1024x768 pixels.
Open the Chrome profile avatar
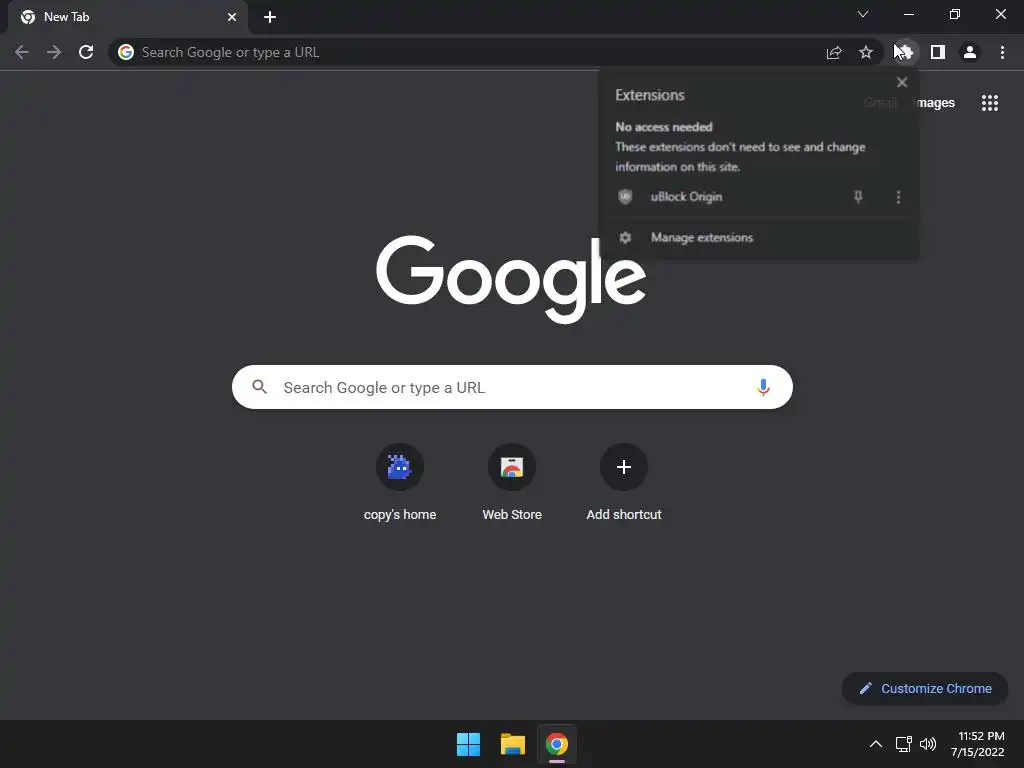970,52
